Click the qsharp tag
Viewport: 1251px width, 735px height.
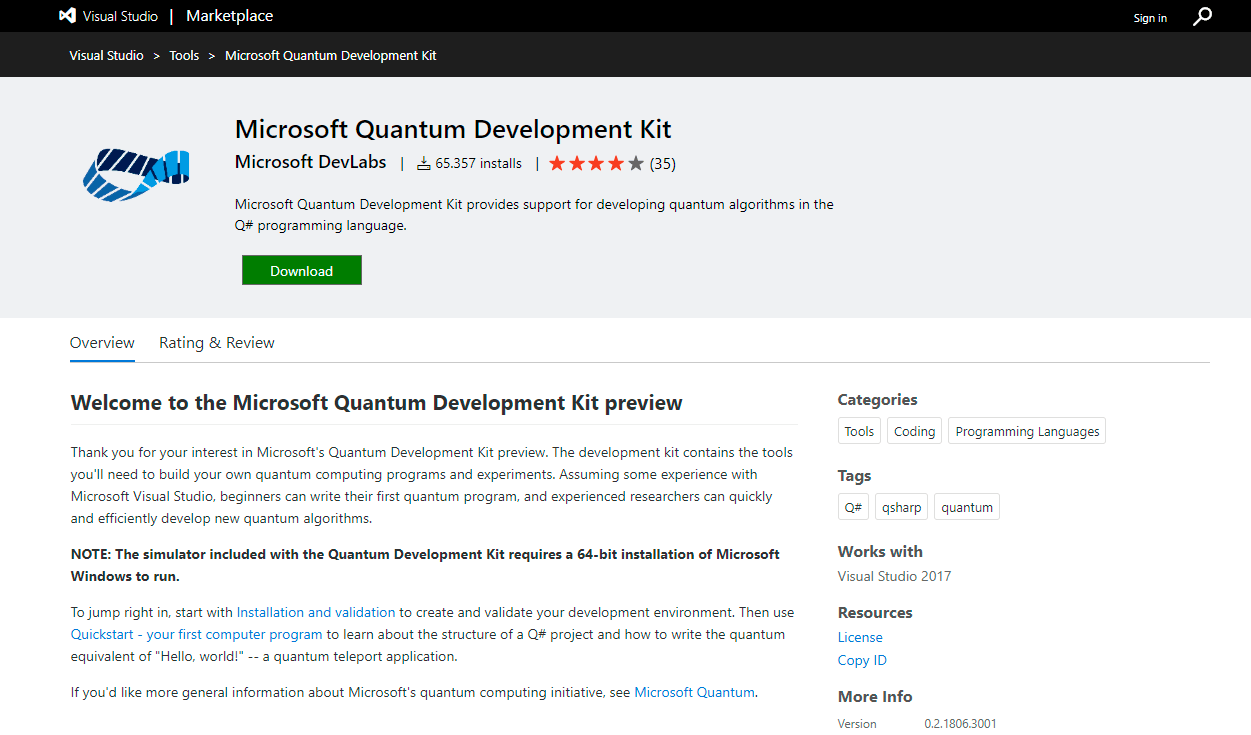tap(901, 507)
